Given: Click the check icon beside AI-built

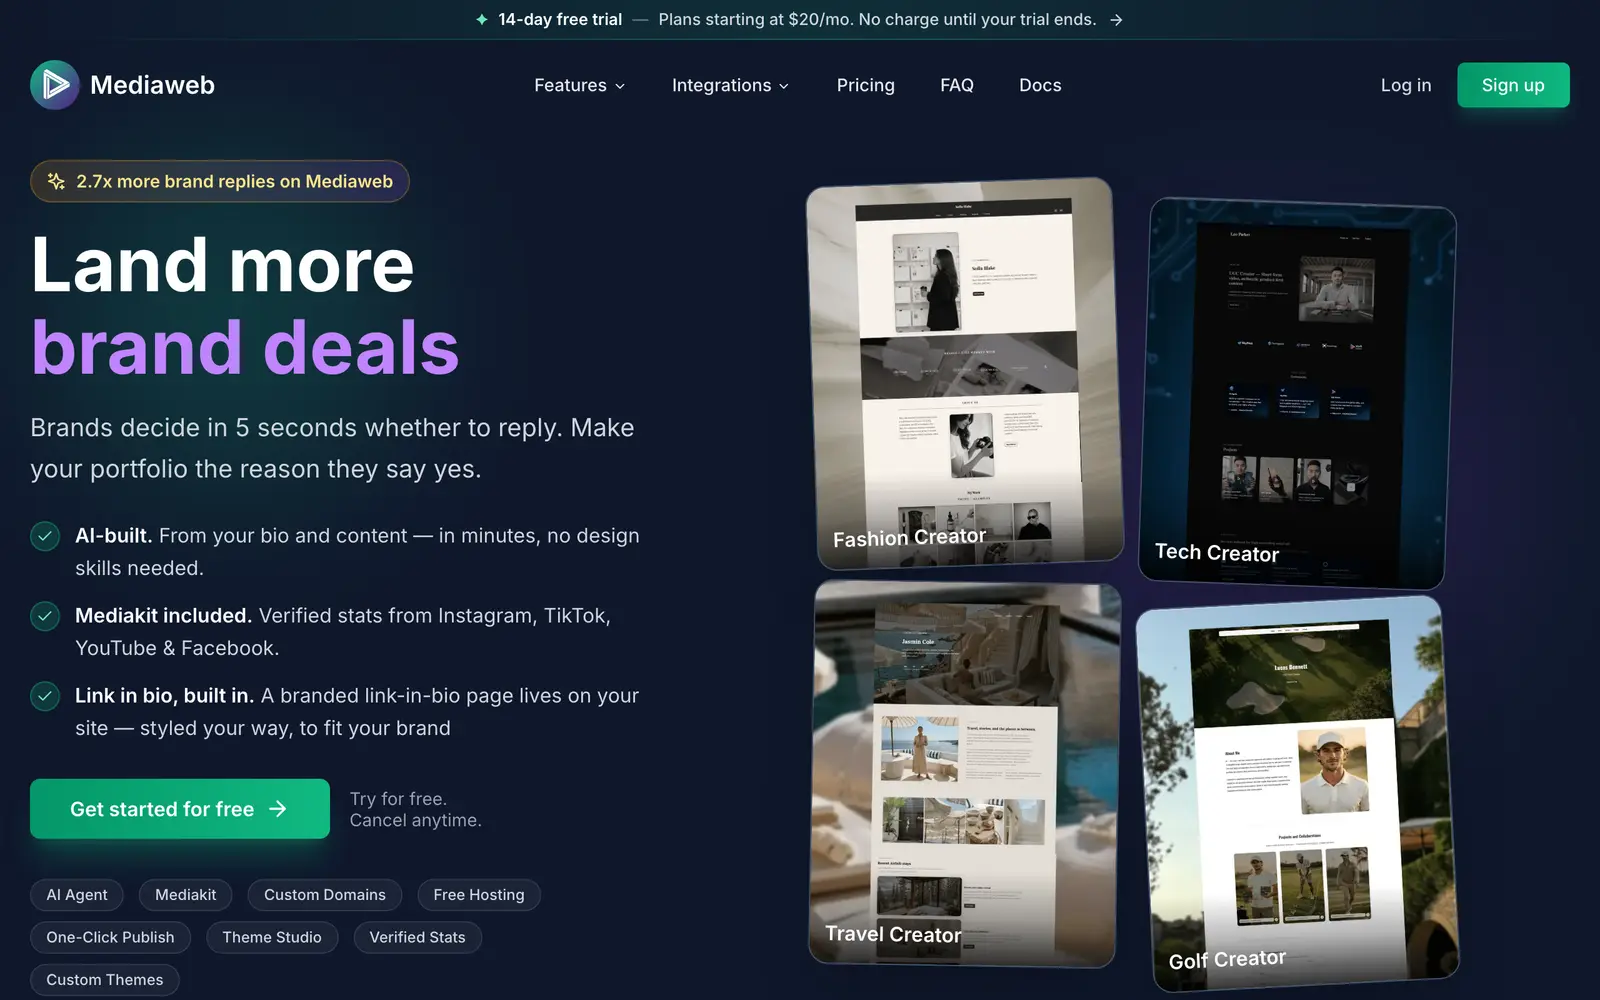Looking at the screenshot, I should click(45, 536).
